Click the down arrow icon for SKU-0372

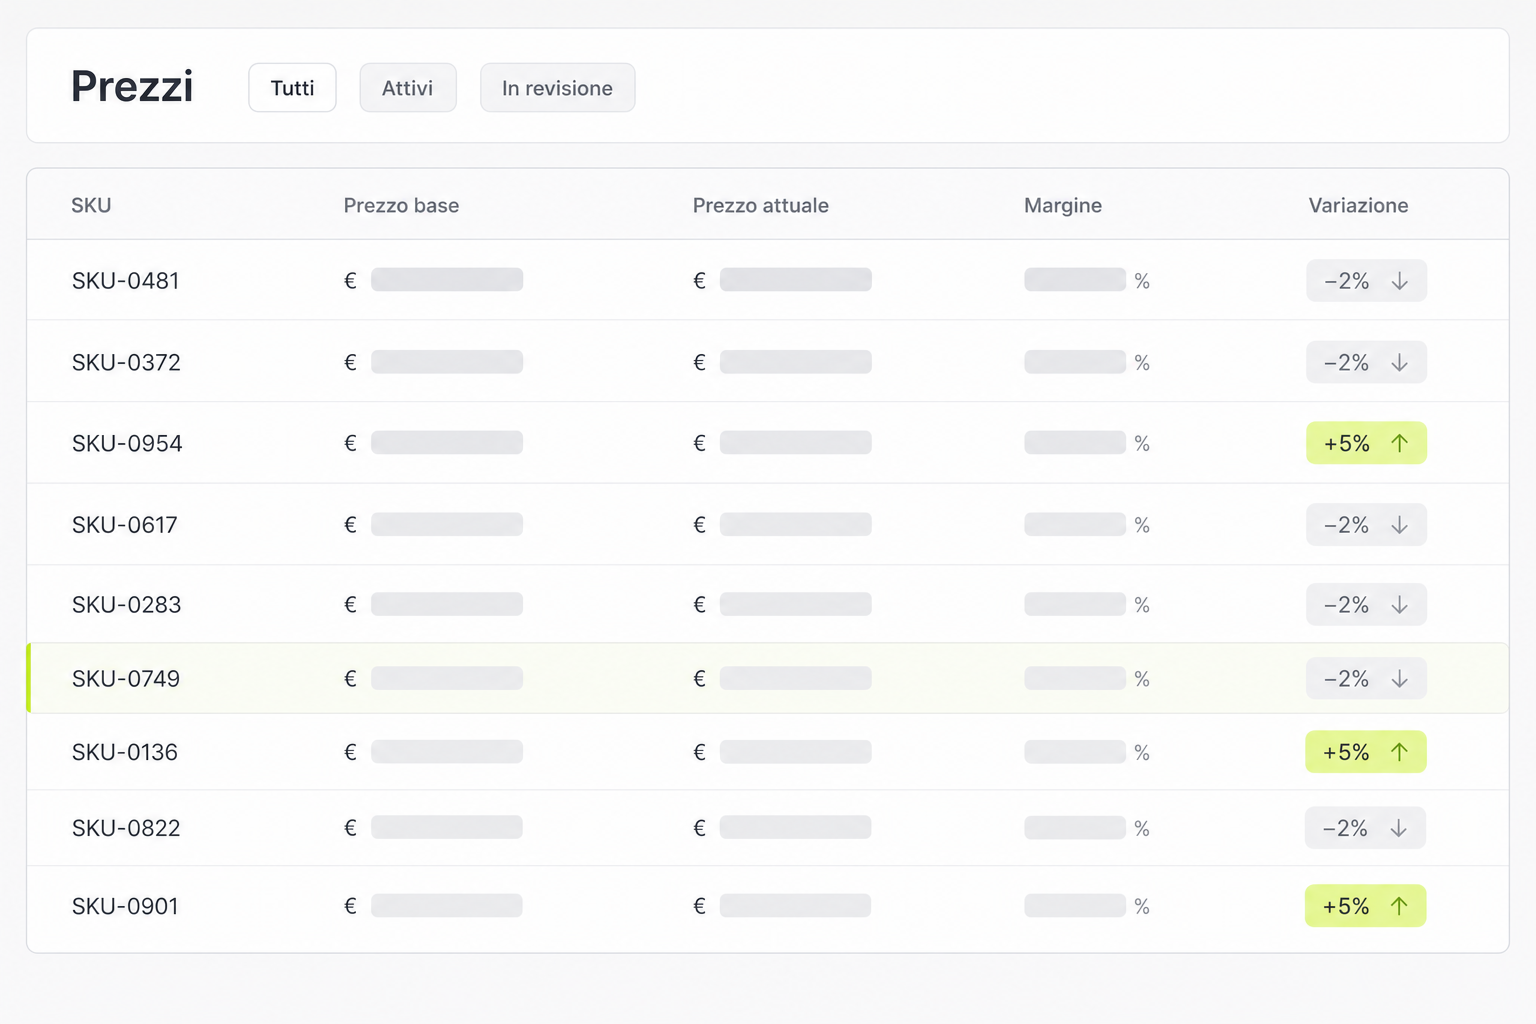1399,362
